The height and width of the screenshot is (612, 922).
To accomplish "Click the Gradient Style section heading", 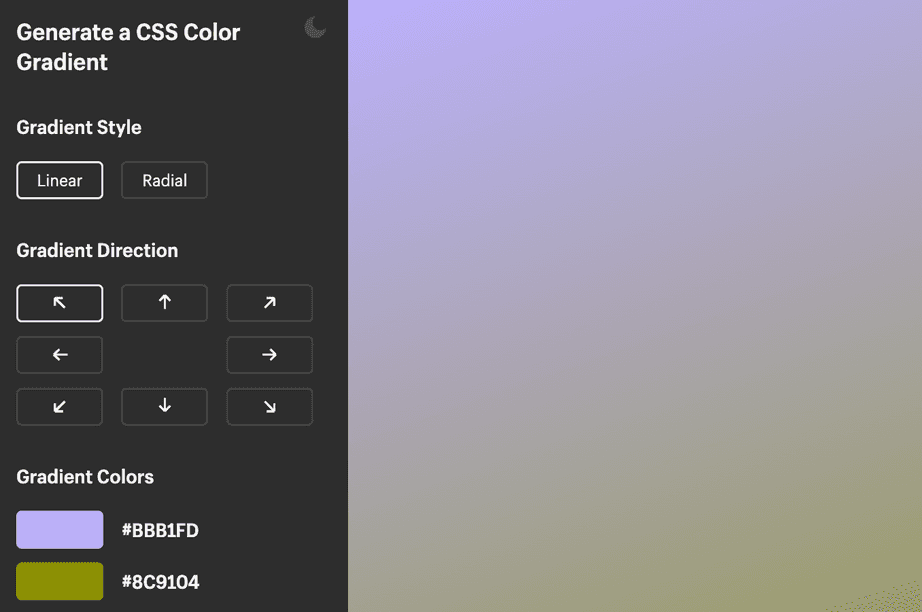I will [79, 127].
